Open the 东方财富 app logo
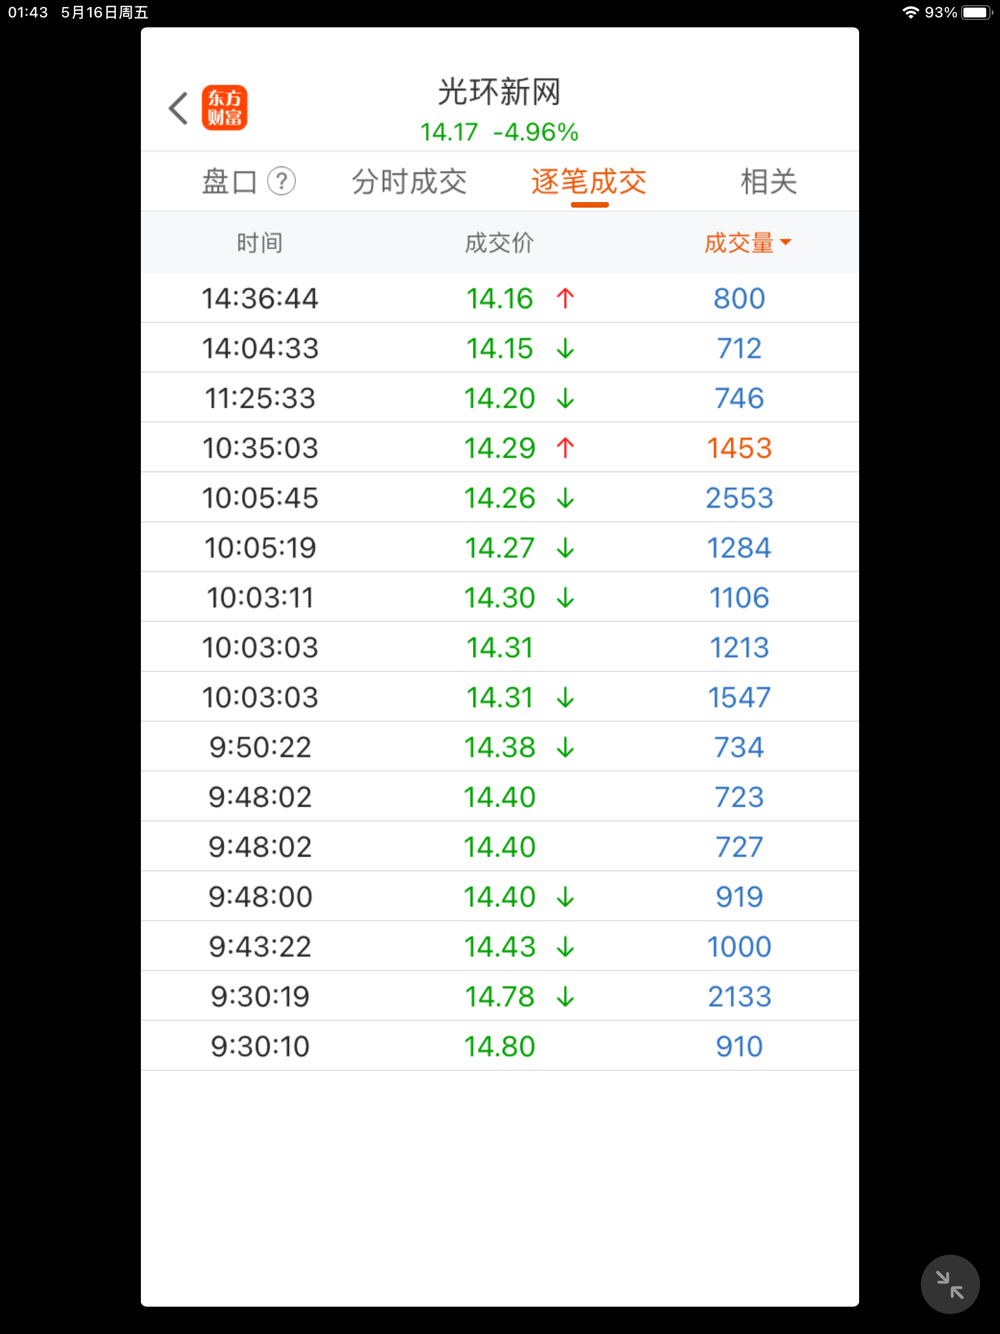Image resolution: width=1000 pixels, height=1334 pixels. [225, 108]
